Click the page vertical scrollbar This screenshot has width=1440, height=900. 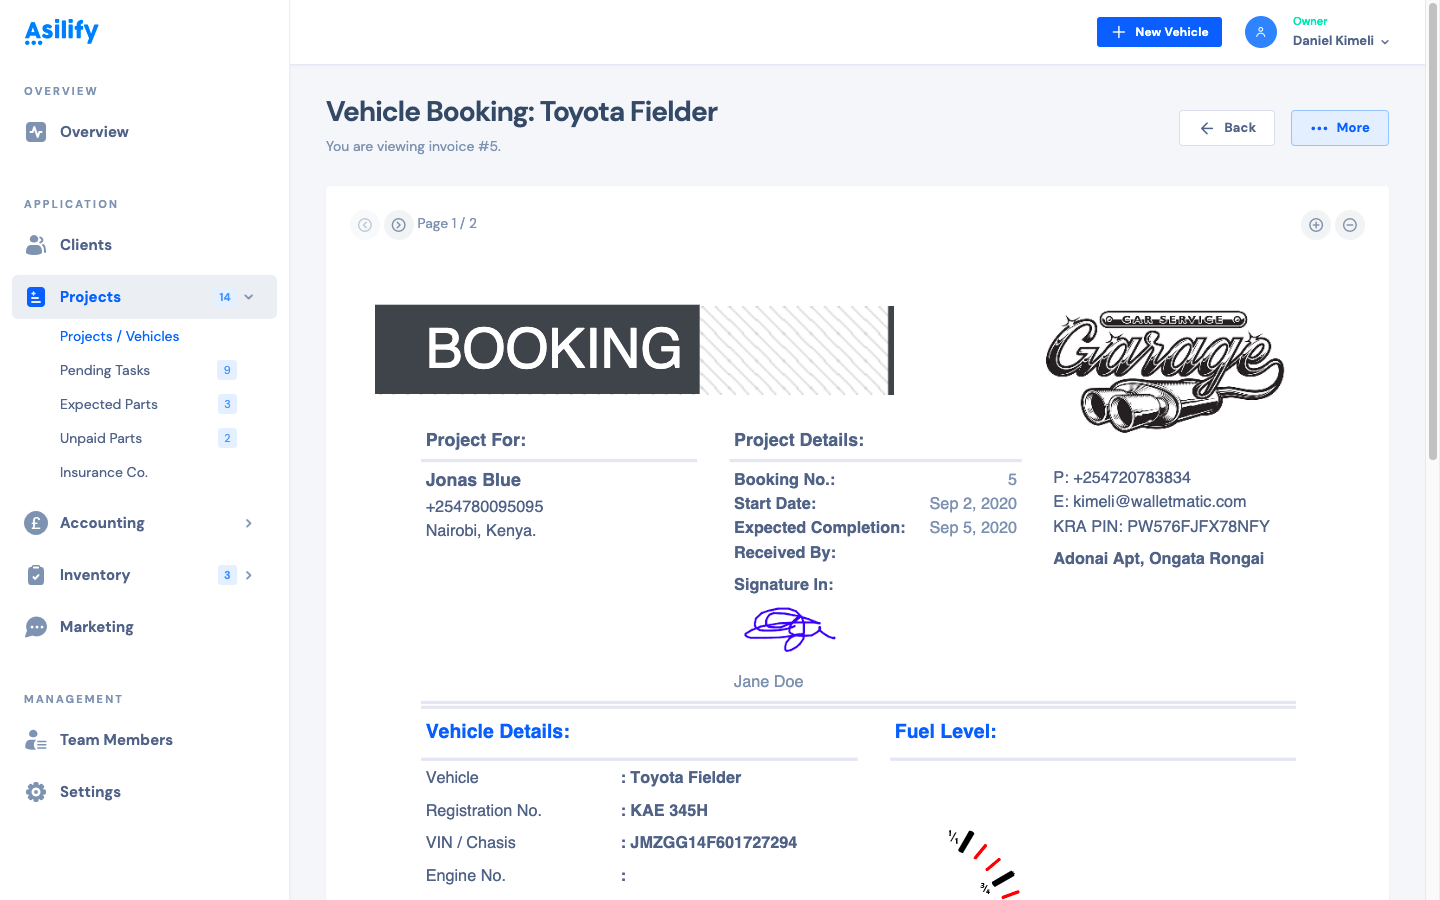pos(1432,230)
